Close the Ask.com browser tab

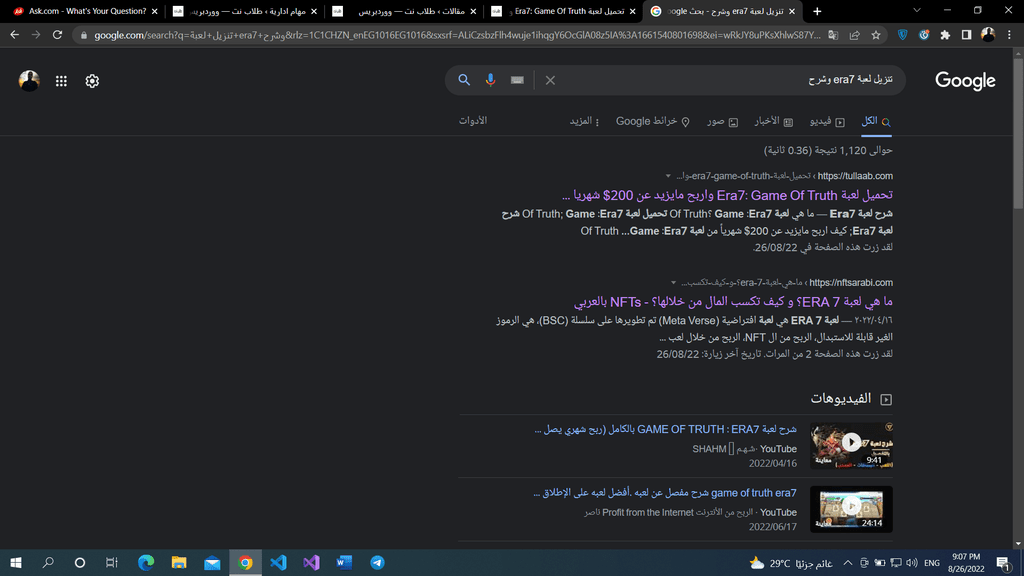pos(154,11)
